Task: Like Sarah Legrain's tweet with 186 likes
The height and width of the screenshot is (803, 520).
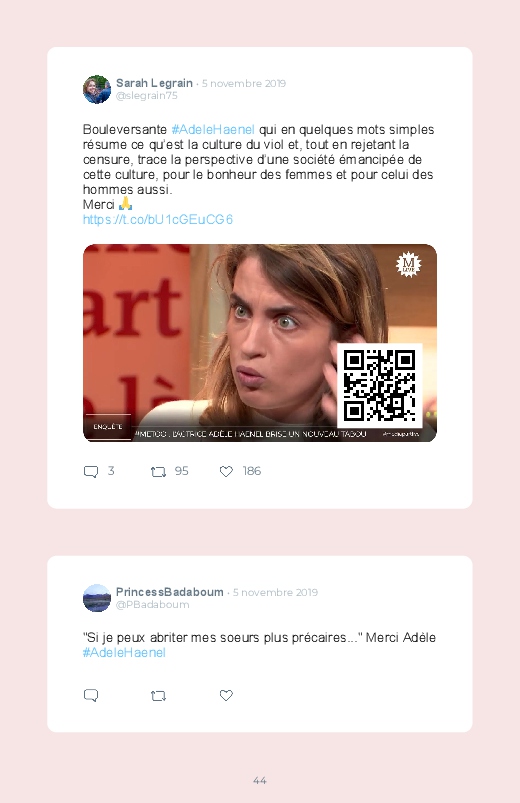Action: [226, 471]
